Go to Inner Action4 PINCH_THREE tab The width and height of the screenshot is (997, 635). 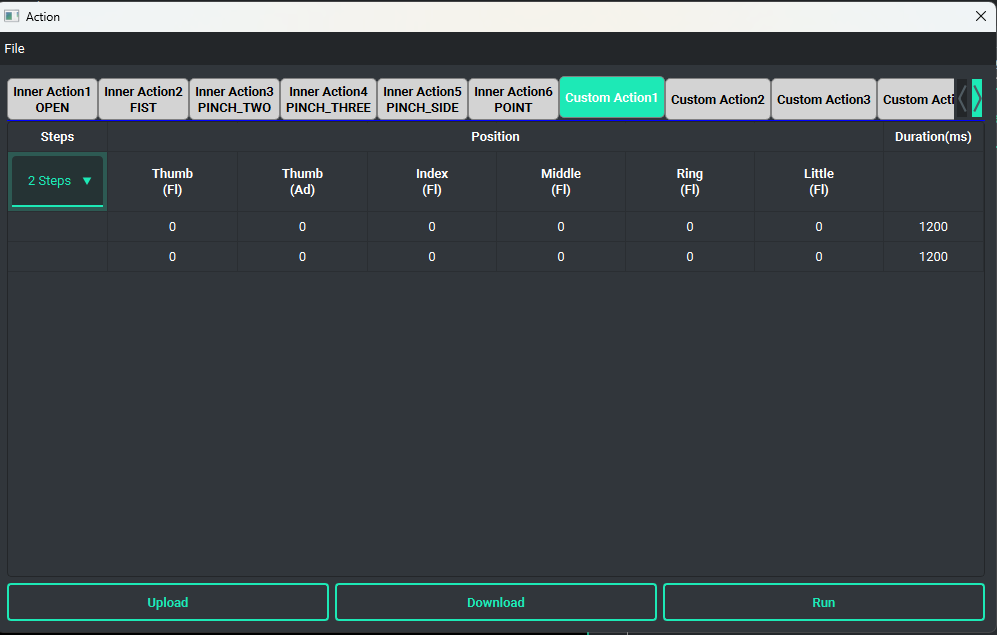[328, 99]
